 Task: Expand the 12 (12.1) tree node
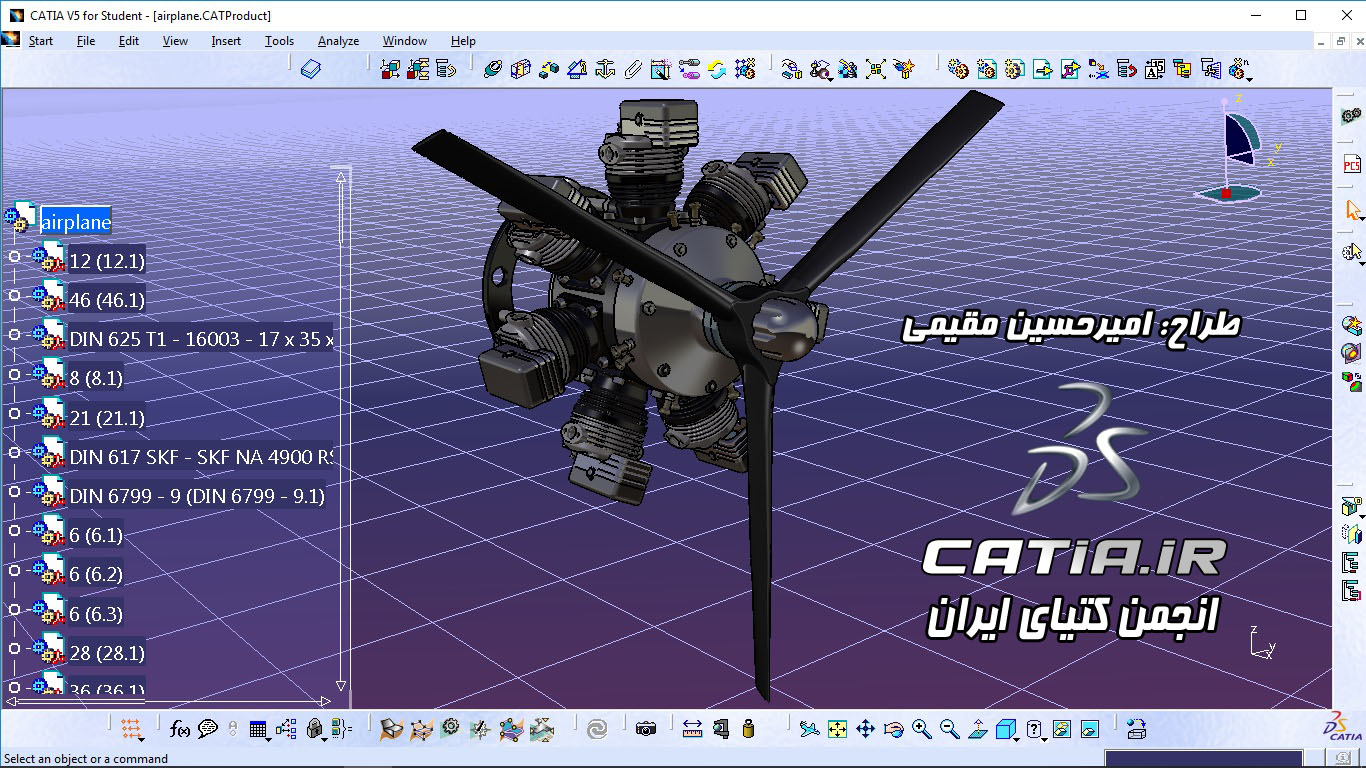pos(14,257)
